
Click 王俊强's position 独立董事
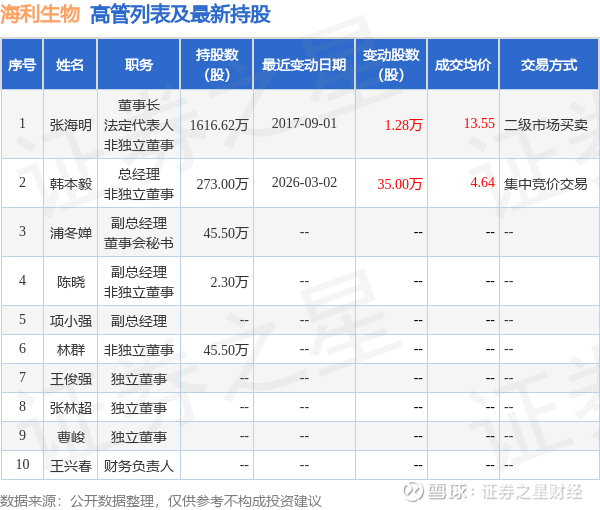pos(139,378)
